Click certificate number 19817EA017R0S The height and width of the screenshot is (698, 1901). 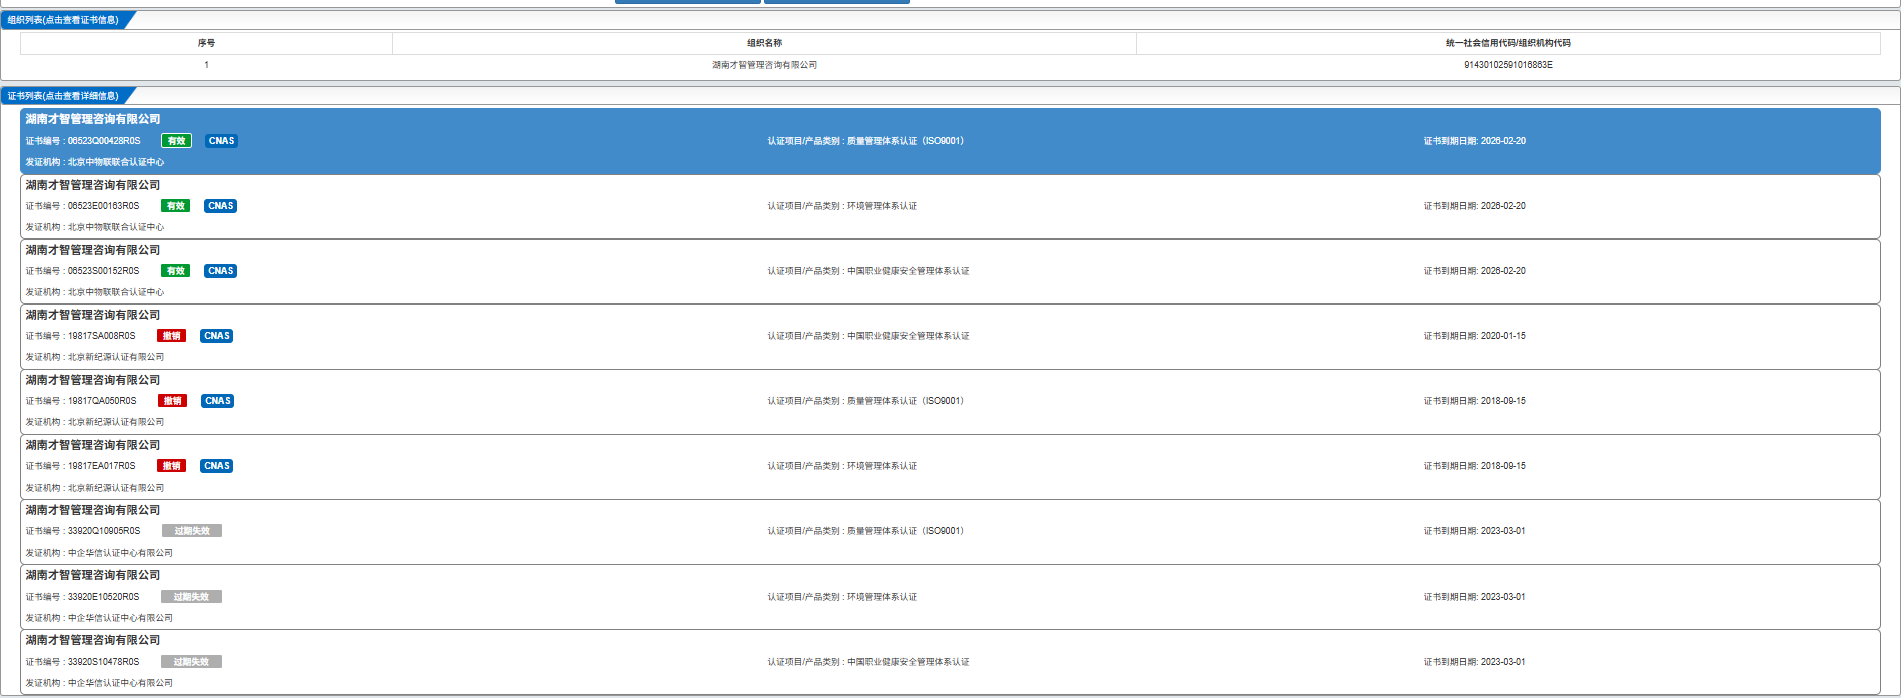click(101, 466)
